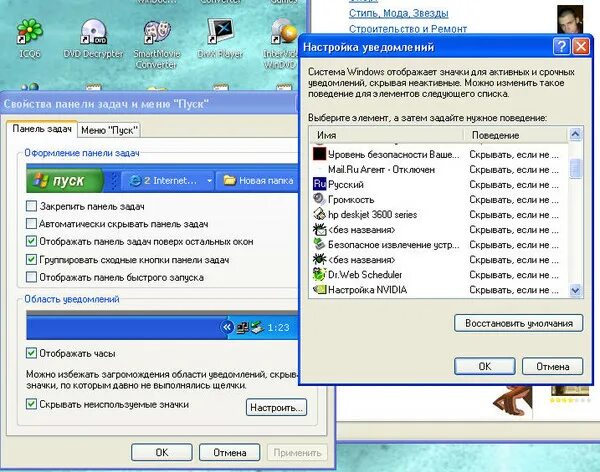
Task: Open behavior dropdown for Русский row
Action: tap(514, 185)
